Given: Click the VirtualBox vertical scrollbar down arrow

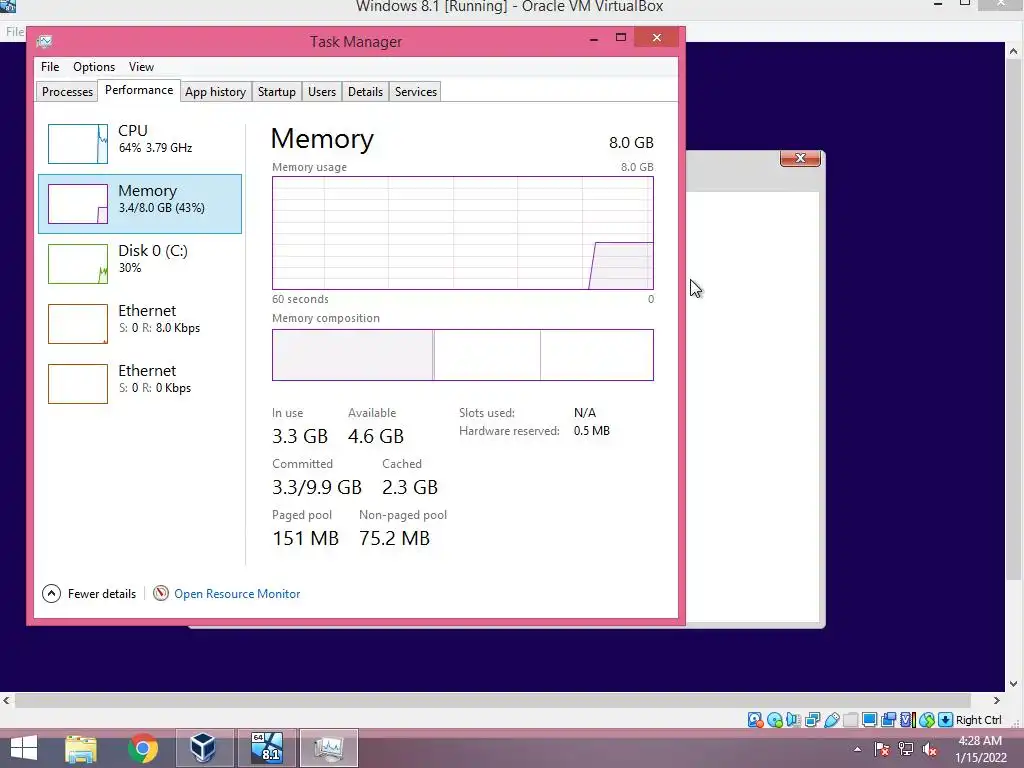Looking at the screenshot, I should click(x=1014, y=684).
